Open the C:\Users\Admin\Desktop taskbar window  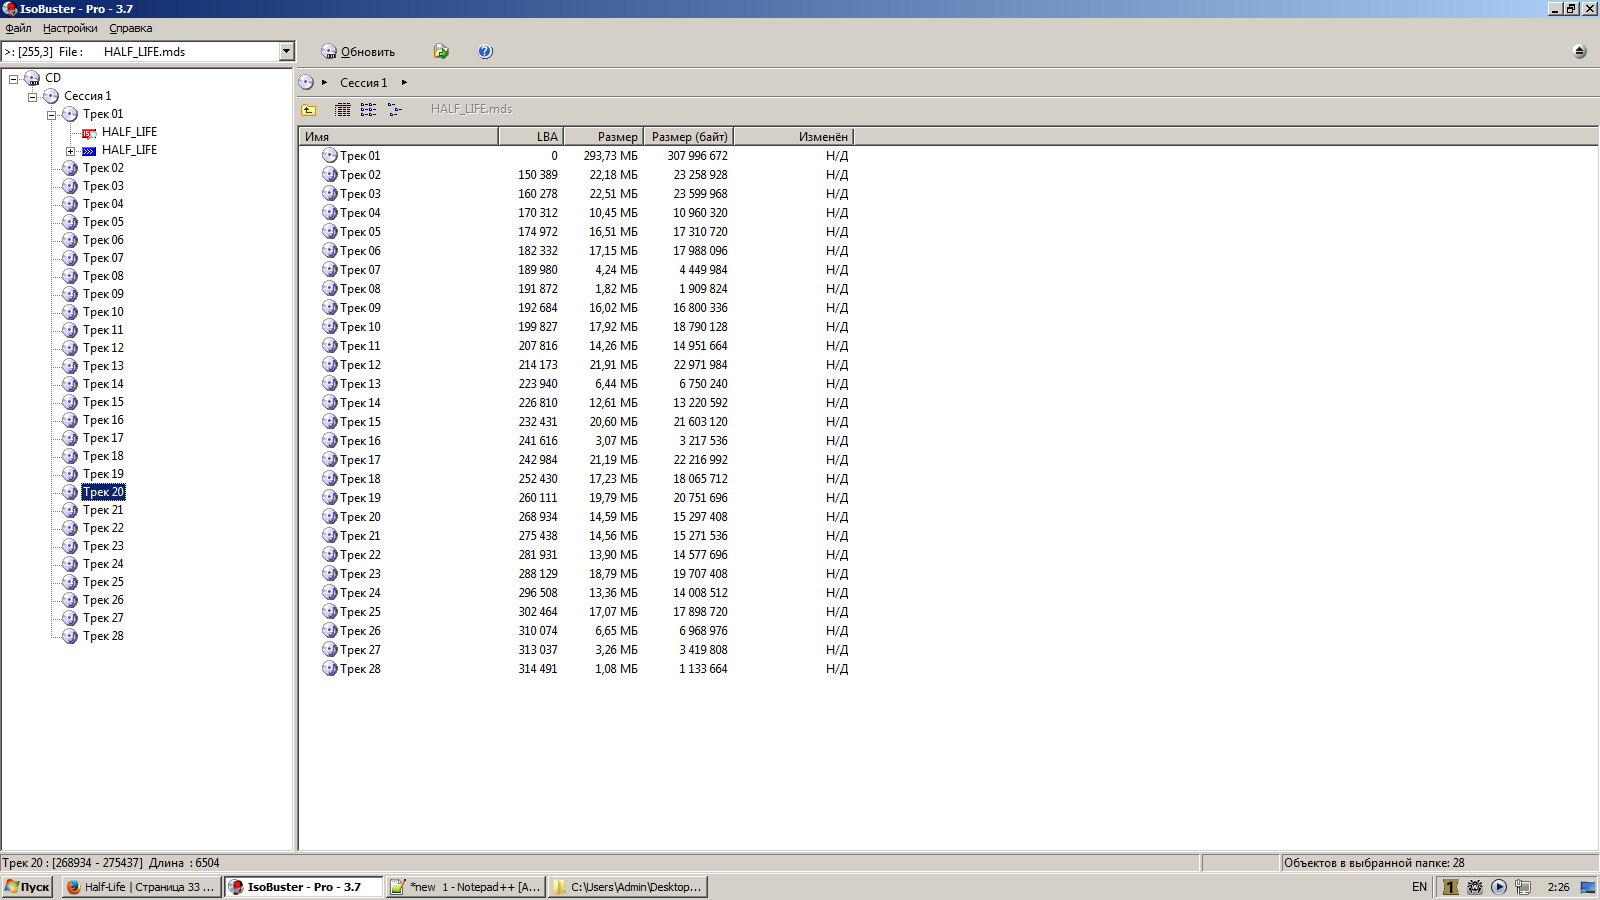point(628,887)
